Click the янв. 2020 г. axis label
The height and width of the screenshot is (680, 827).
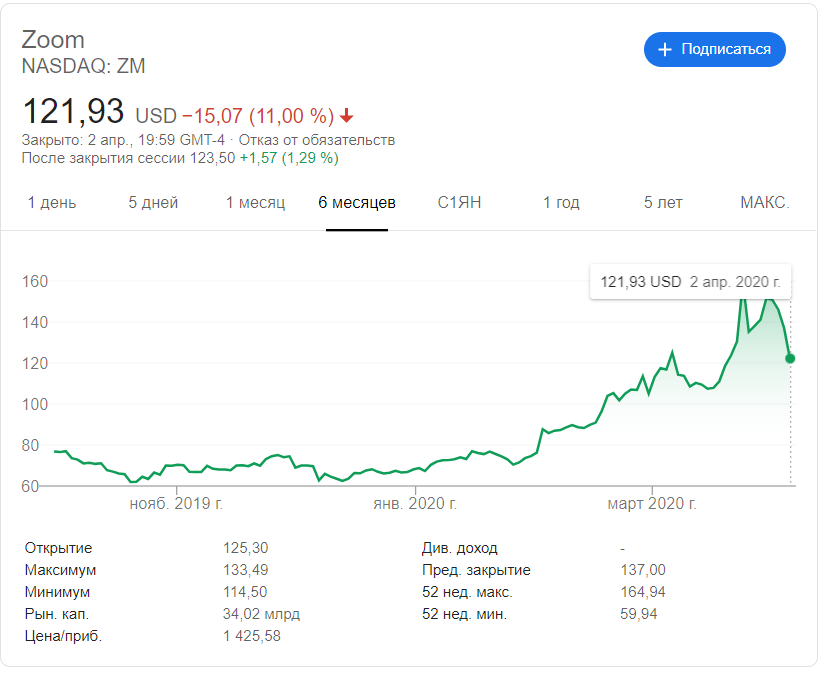click(x=415, y=504)
